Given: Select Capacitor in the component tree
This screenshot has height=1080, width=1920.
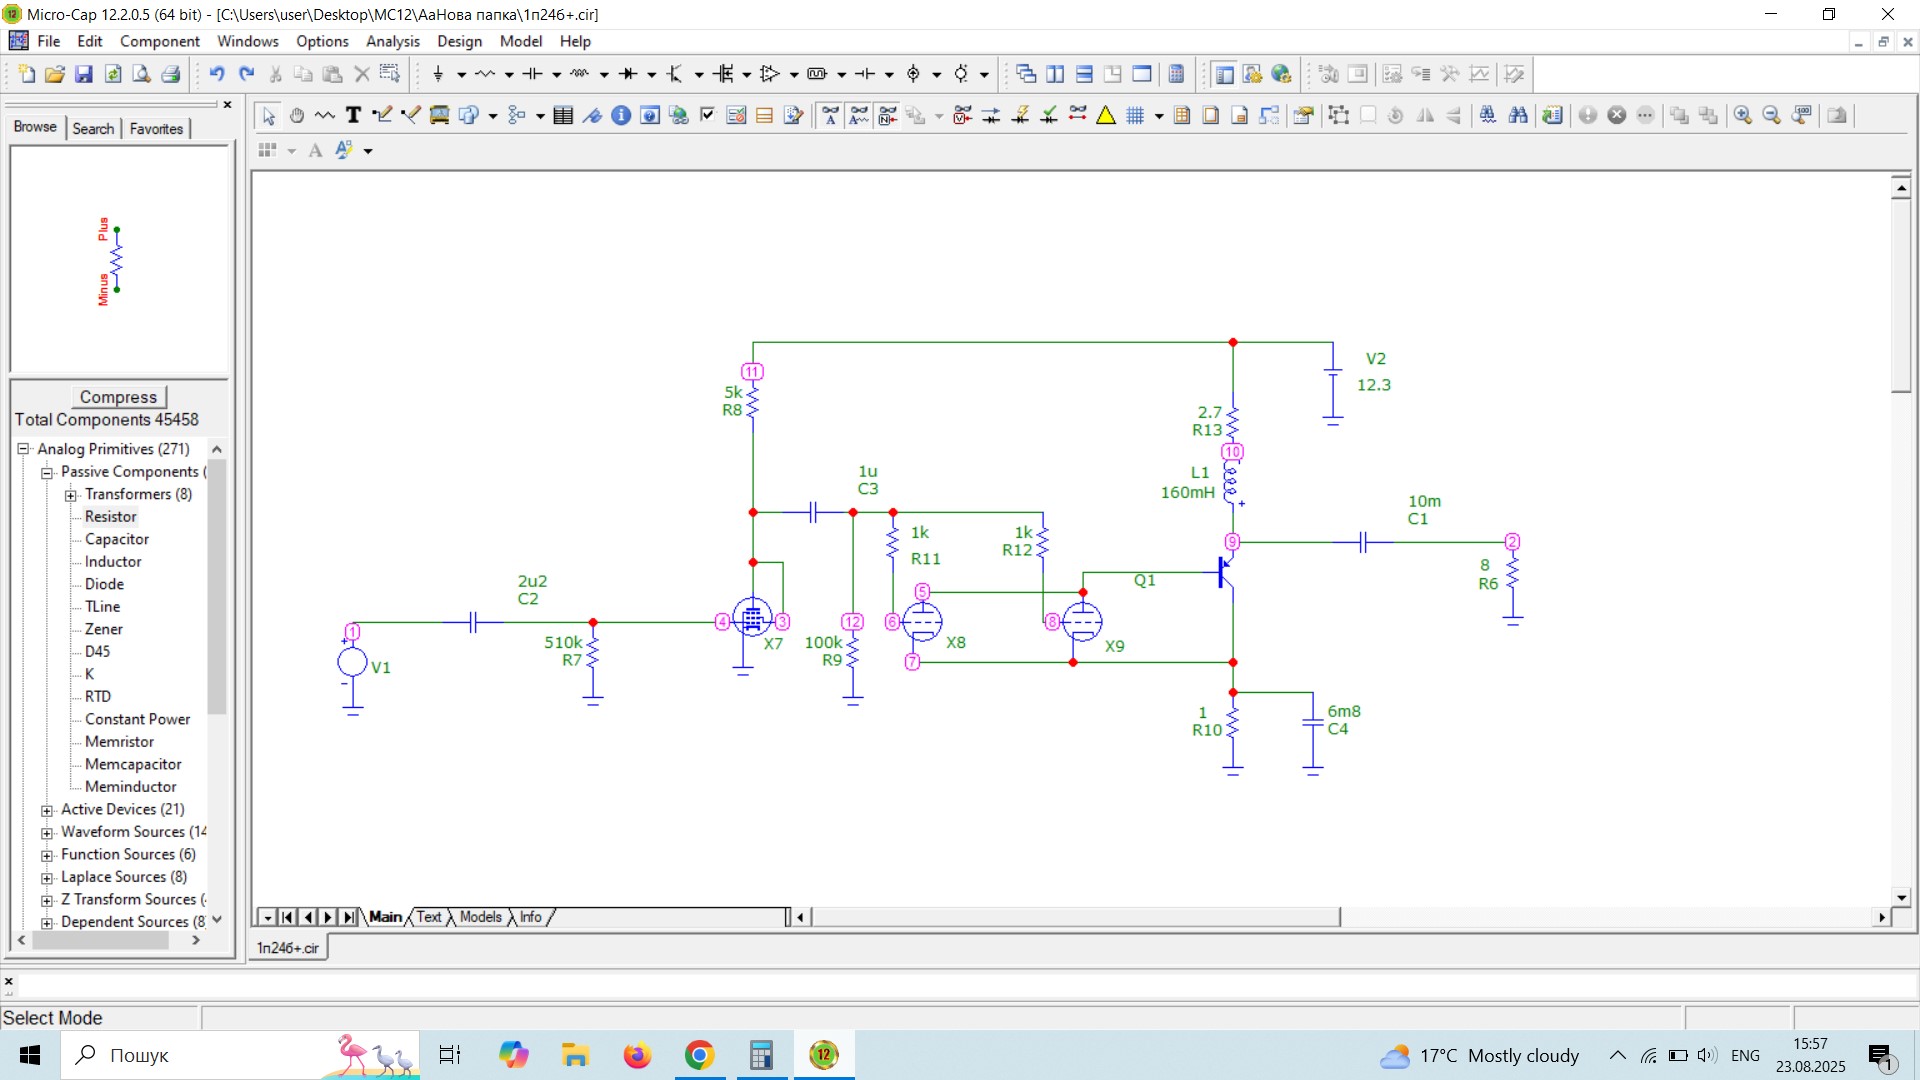Looking at the screenshot, I should pyautogui.click(x=117, y=539).
